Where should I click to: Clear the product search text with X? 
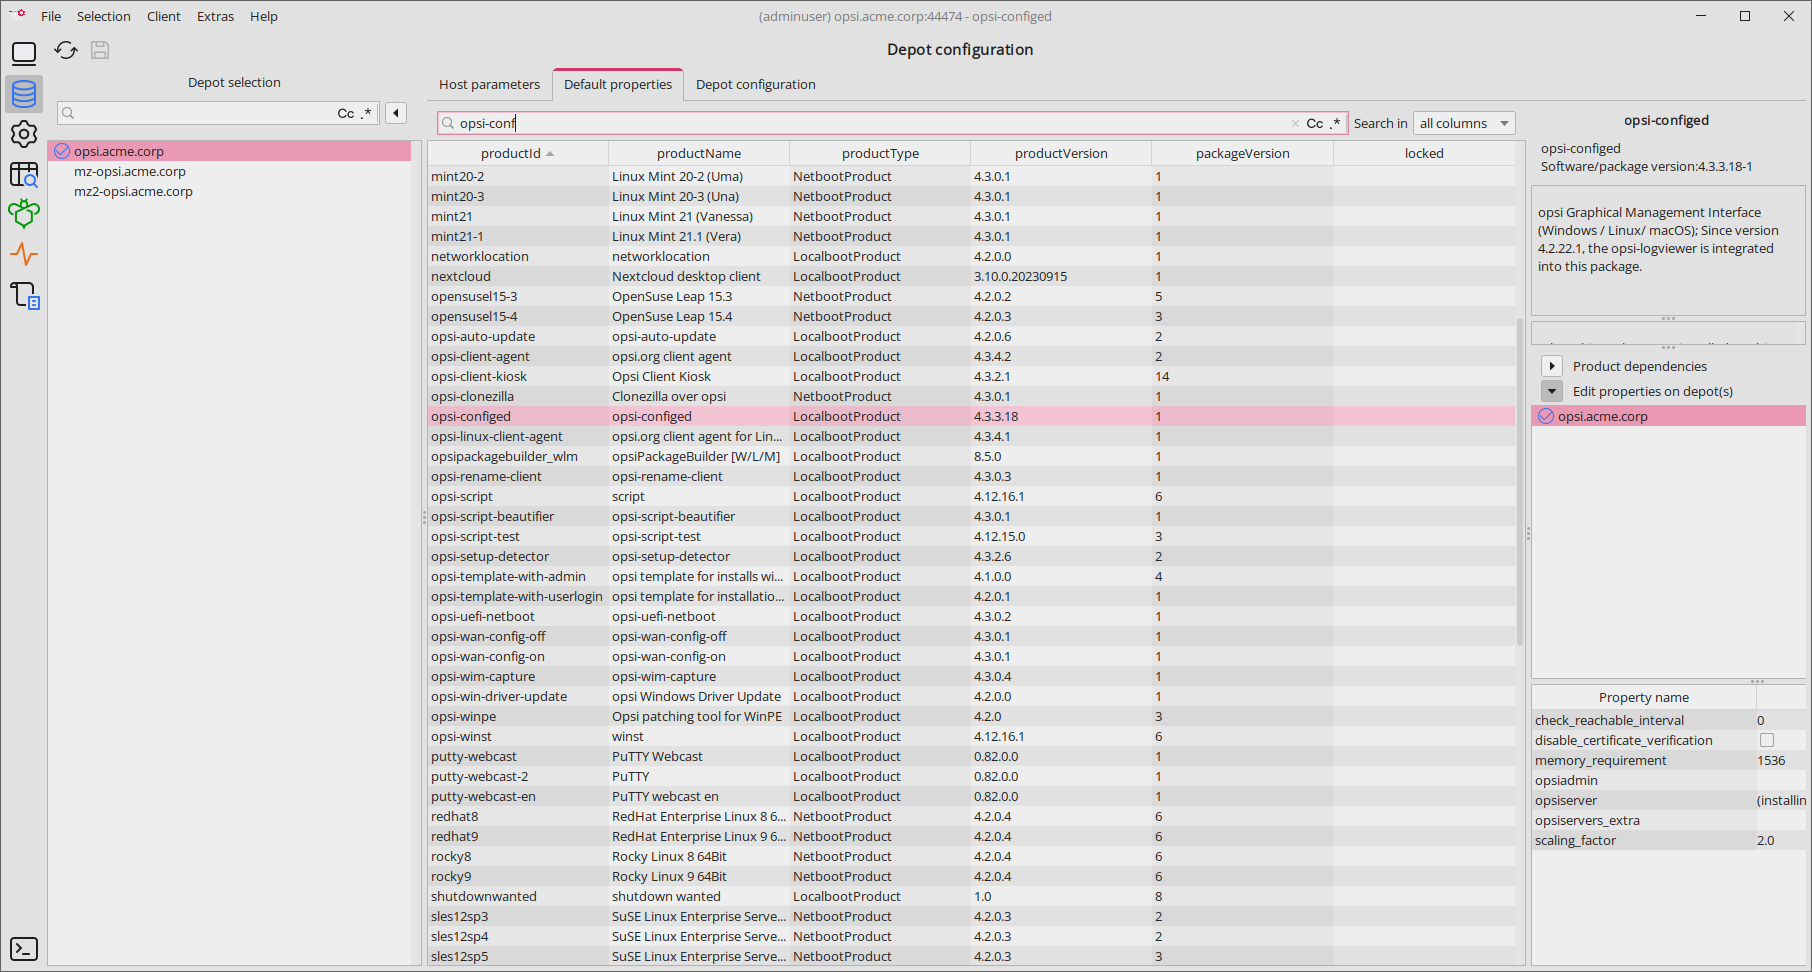[x=1295, y=123]
